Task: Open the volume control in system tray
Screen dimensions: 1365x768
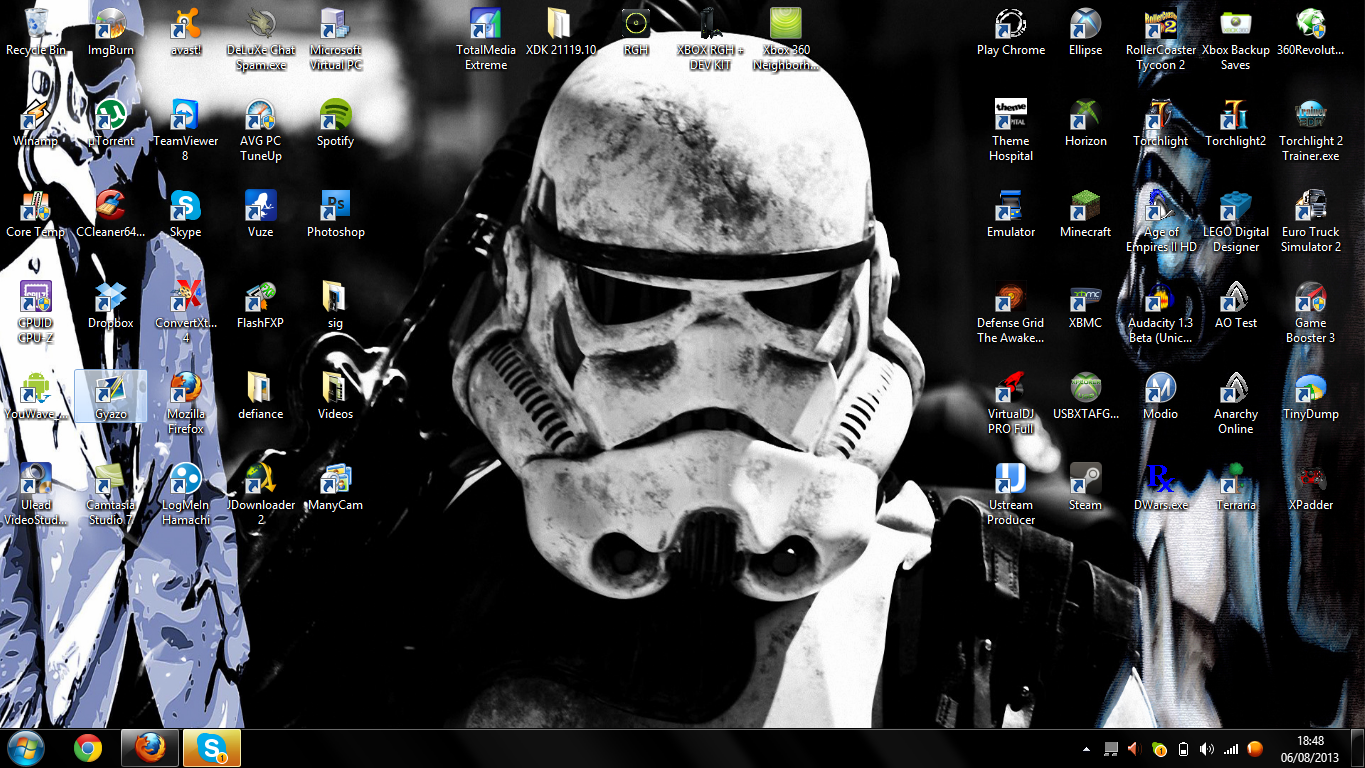Action: (x=1207, y=749)
